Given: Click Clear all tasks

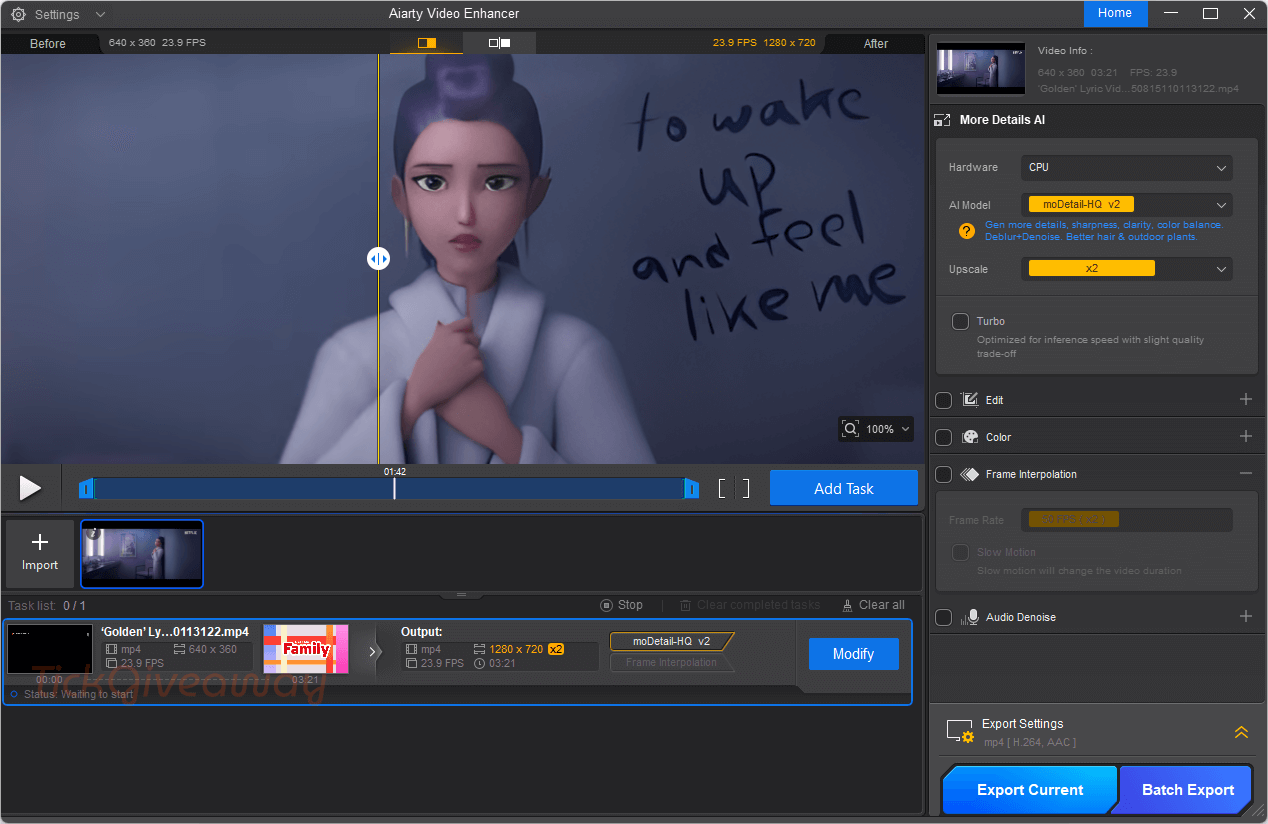Looking at the screenshot, I should pos(873,605).
